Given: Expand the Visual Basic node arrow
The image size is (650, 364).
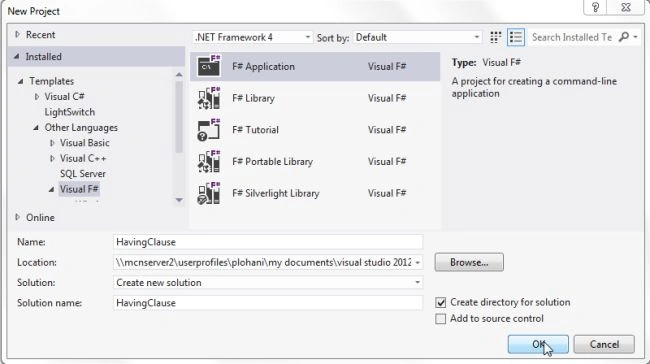Looking at the screenshot, I should click(52, 143).
